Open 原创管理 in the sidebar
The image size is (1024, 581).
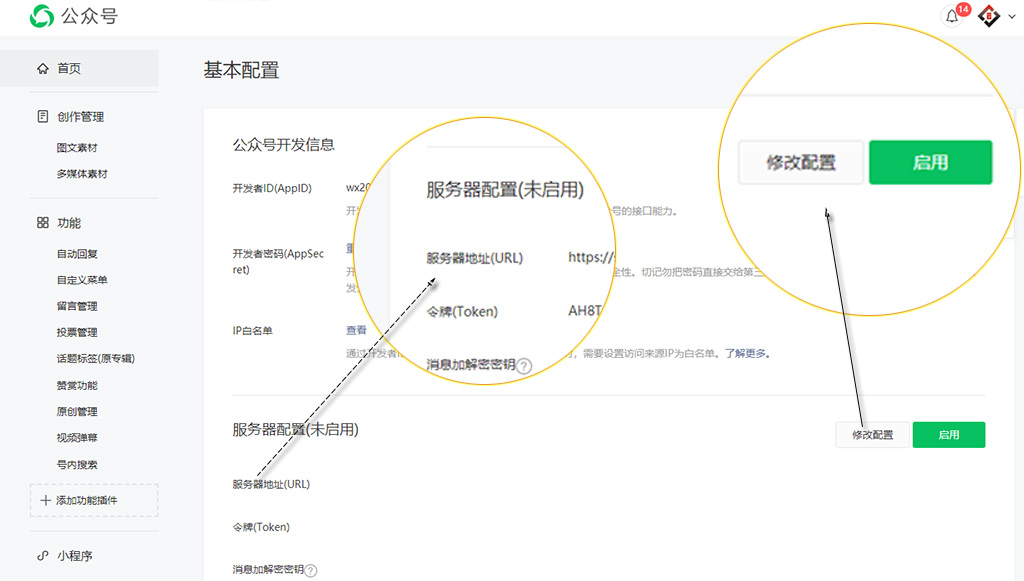point(77,411)
